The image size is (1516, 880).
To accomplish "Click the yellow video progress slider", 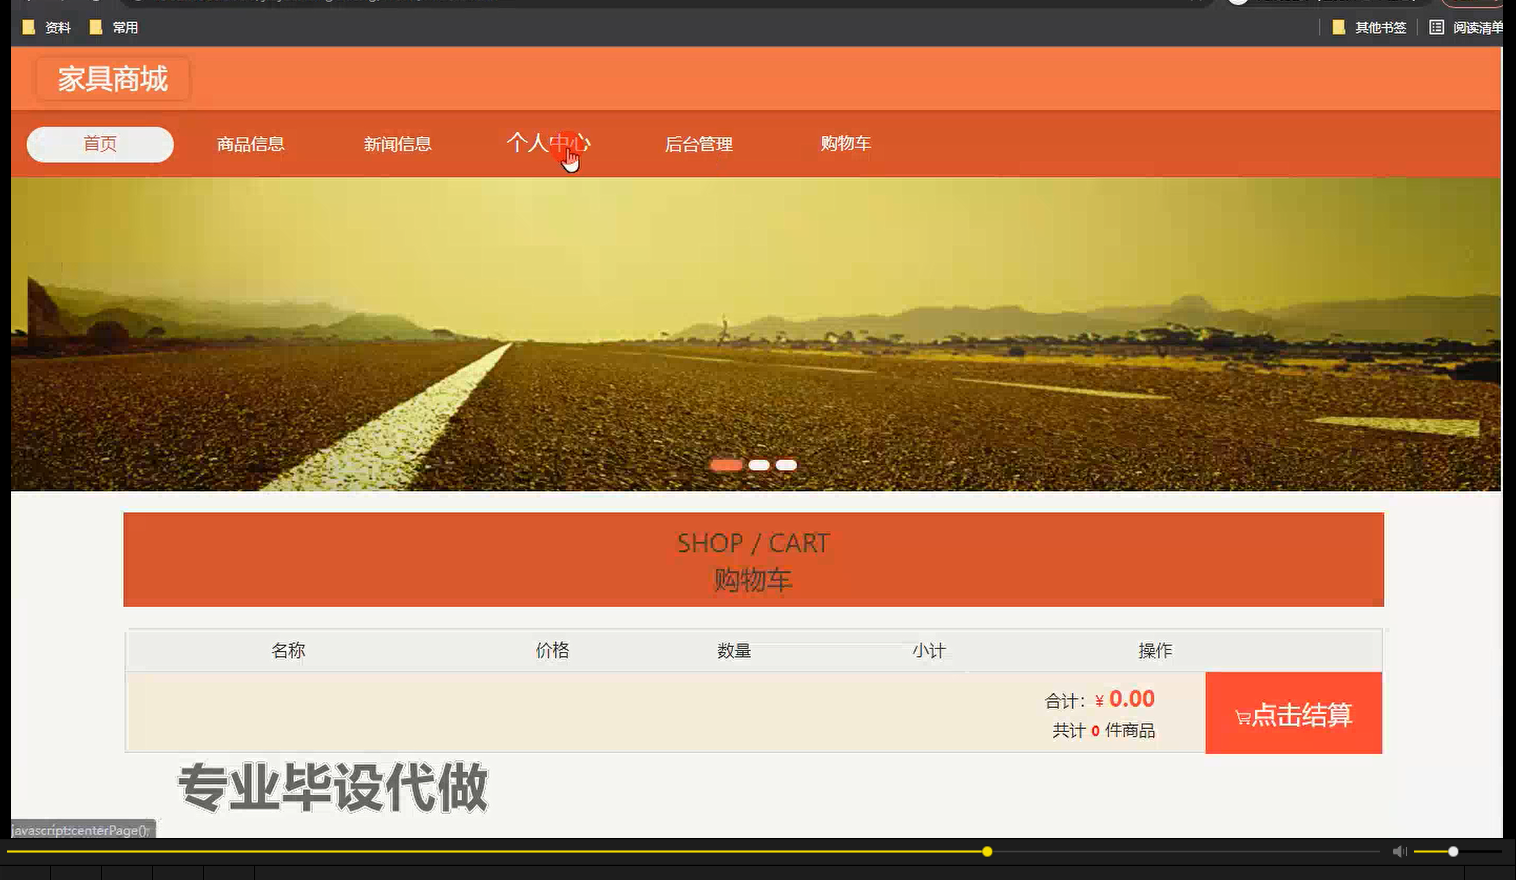I will 986,851.
